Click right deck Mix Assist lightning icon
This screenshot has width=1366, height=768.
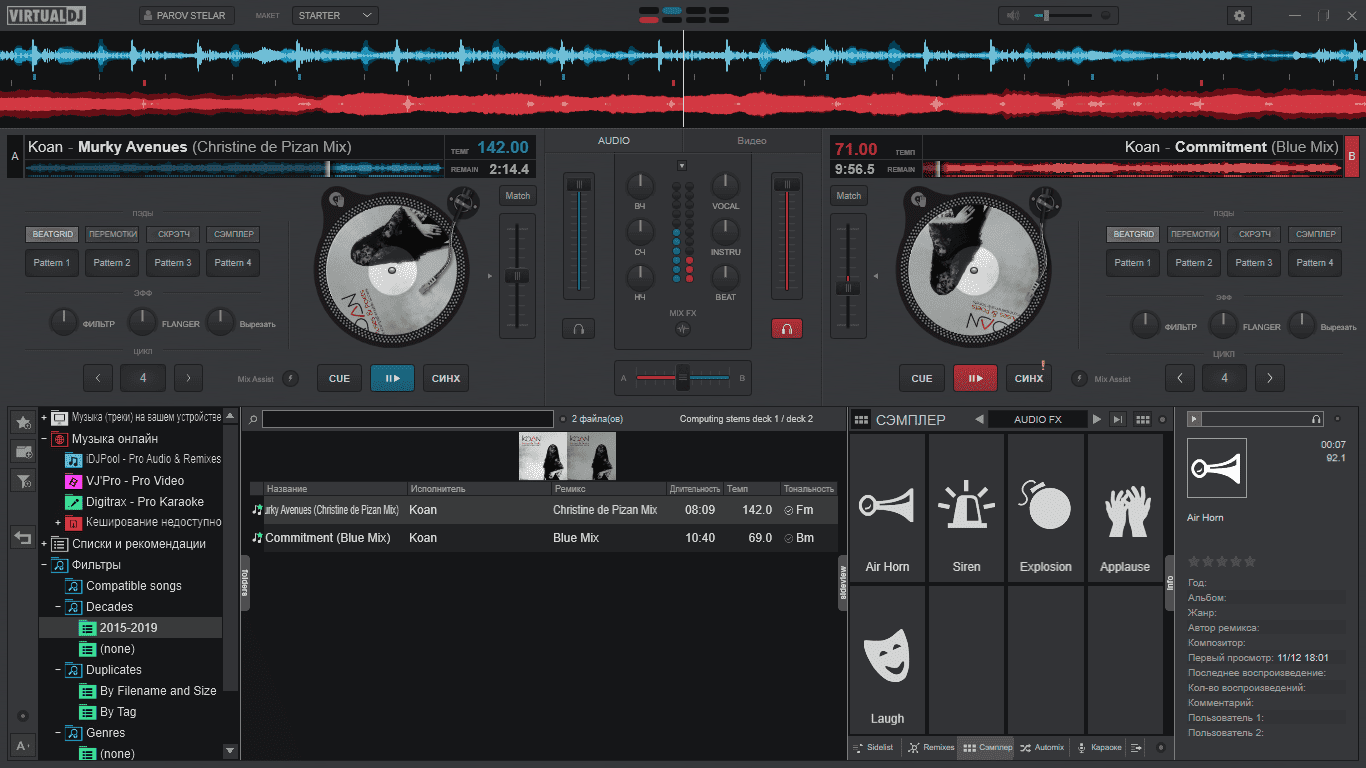click(1080, 379)
